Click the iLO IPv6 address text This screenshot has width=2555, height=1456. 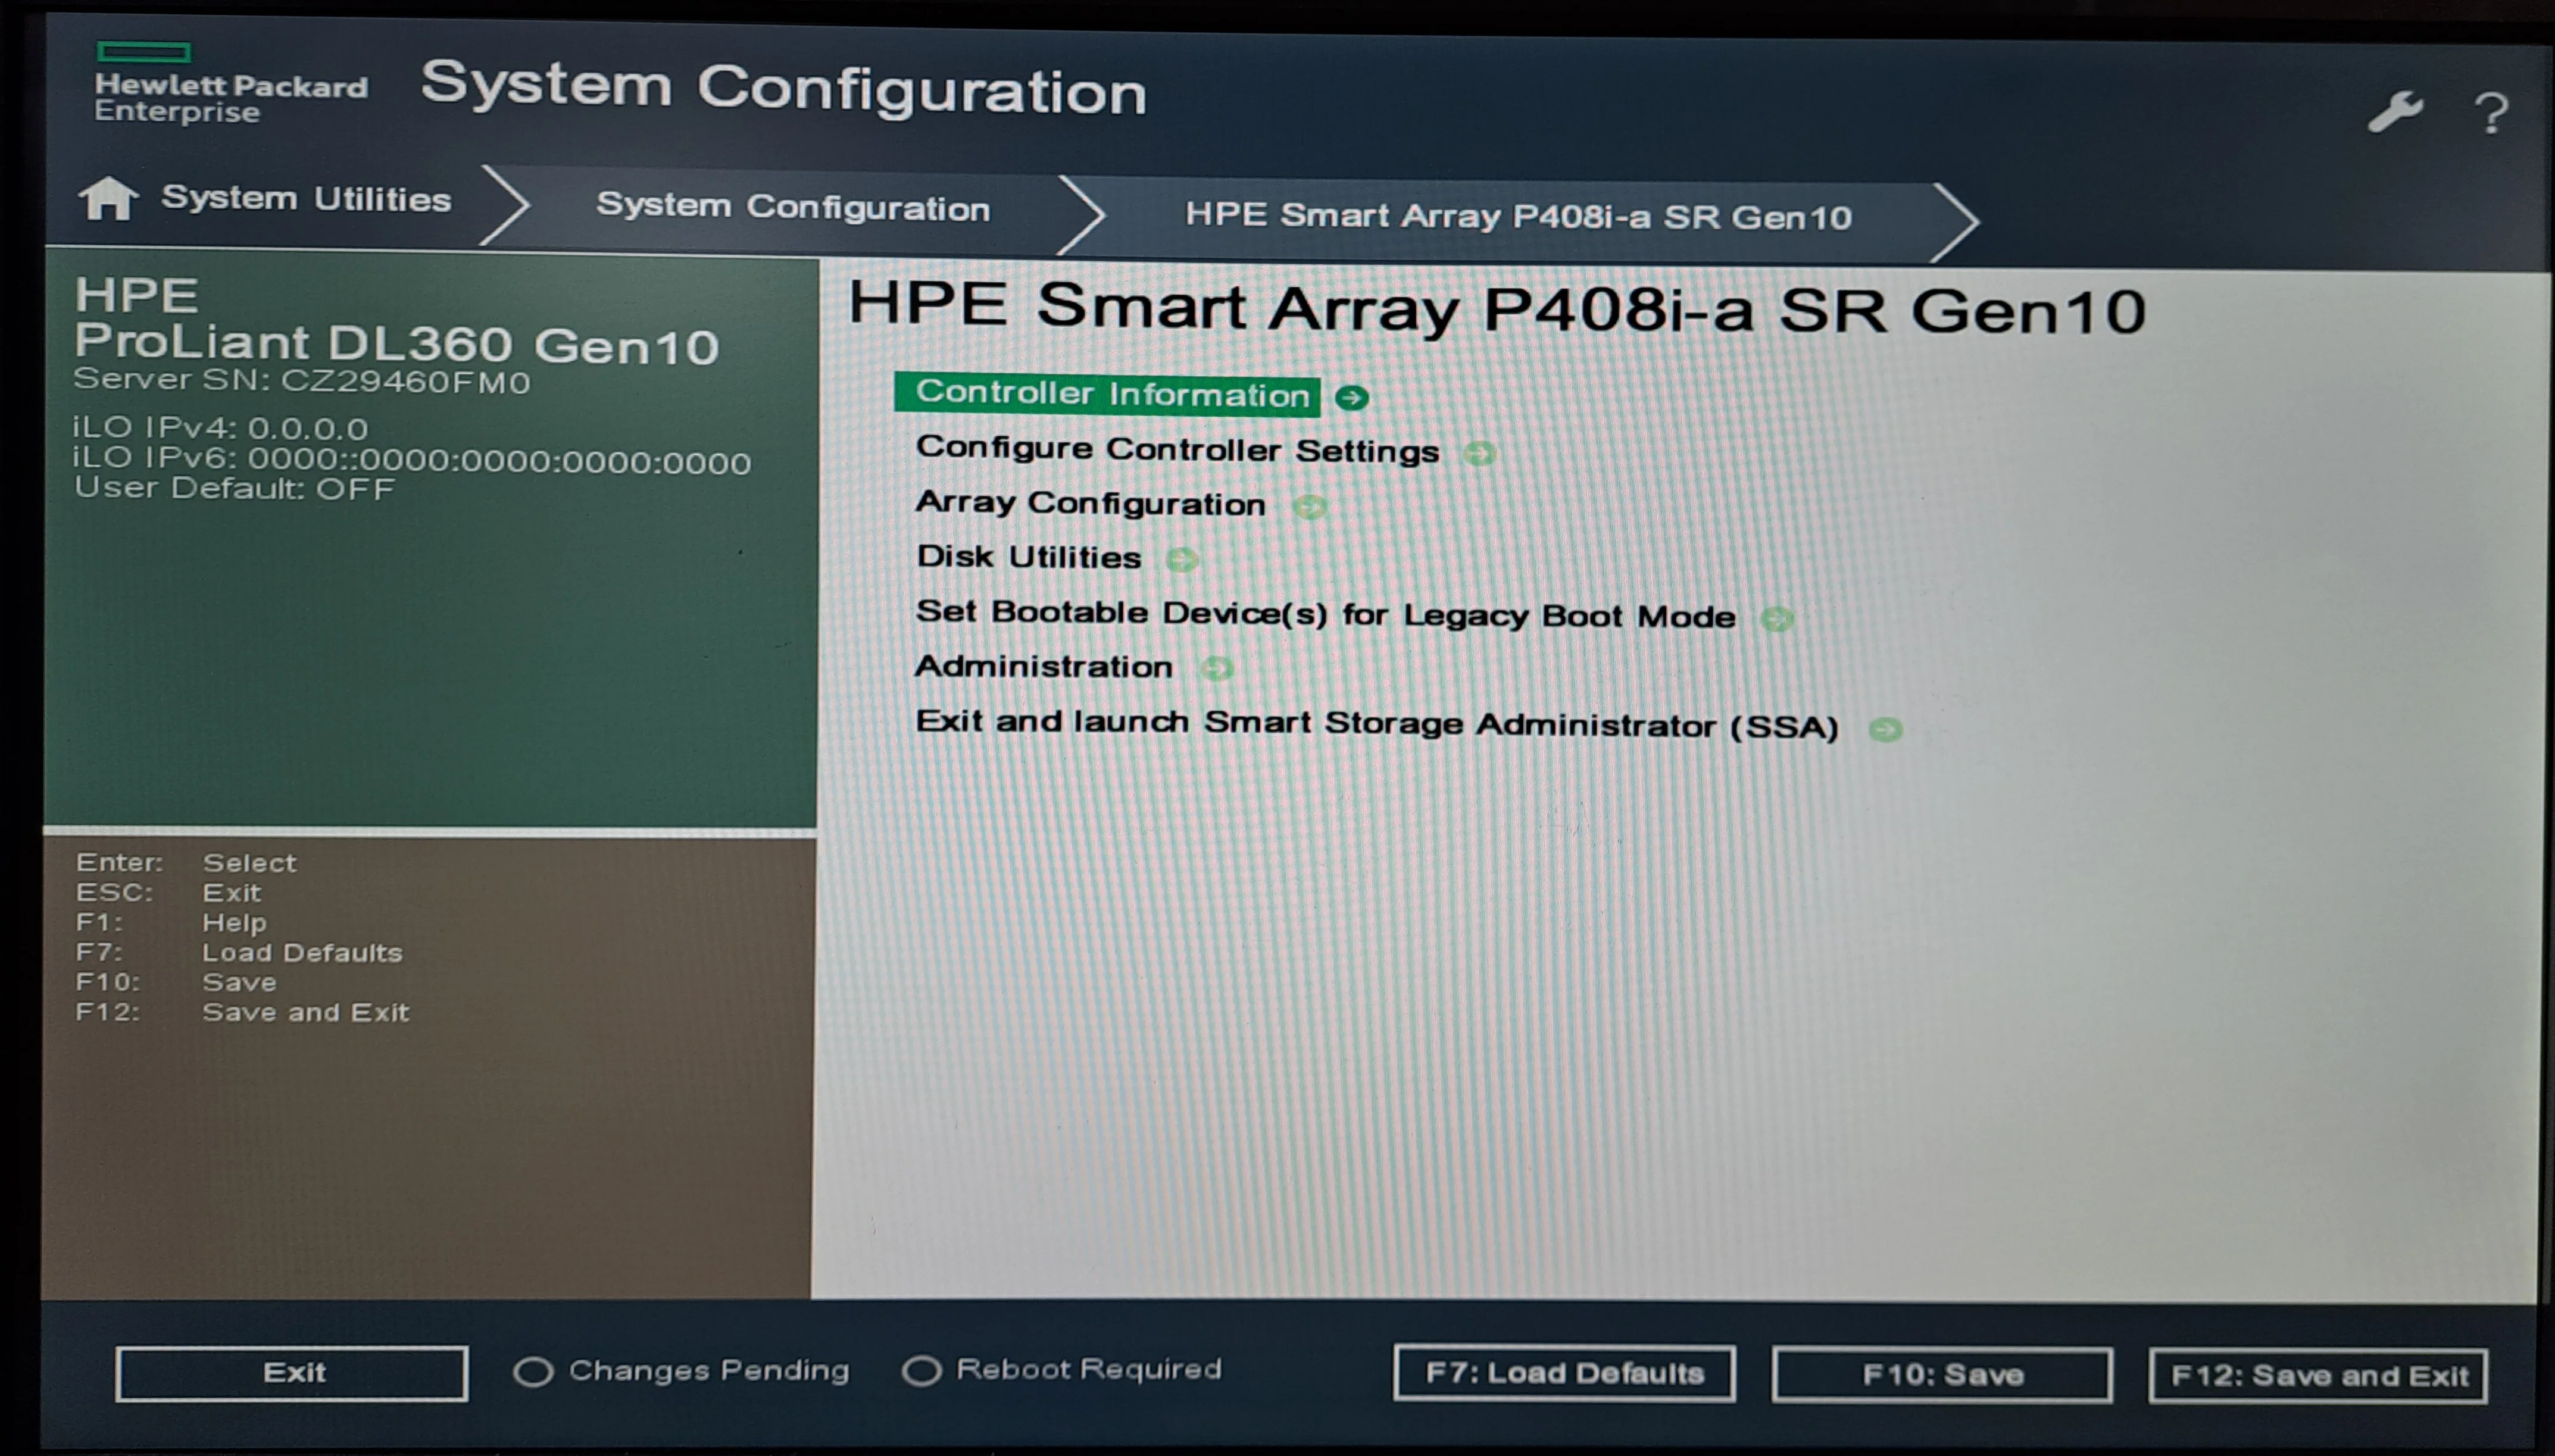[411, 461]
